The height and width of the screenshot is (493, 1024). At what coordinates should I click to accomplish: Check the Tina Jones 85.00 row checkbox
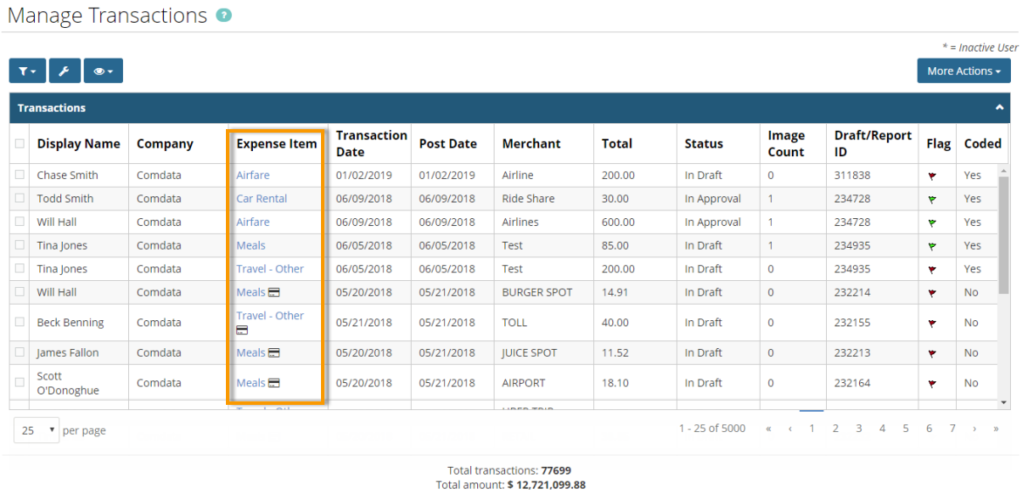pos(20,246)
